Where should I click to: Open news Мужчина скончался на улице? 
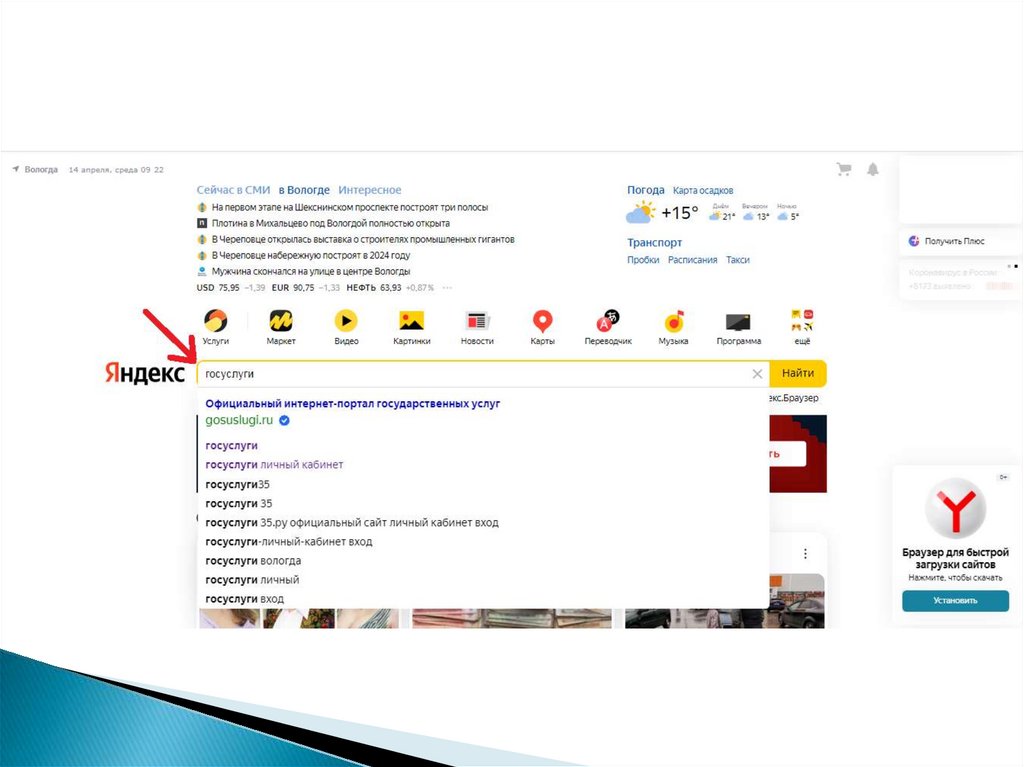[311, 271]
